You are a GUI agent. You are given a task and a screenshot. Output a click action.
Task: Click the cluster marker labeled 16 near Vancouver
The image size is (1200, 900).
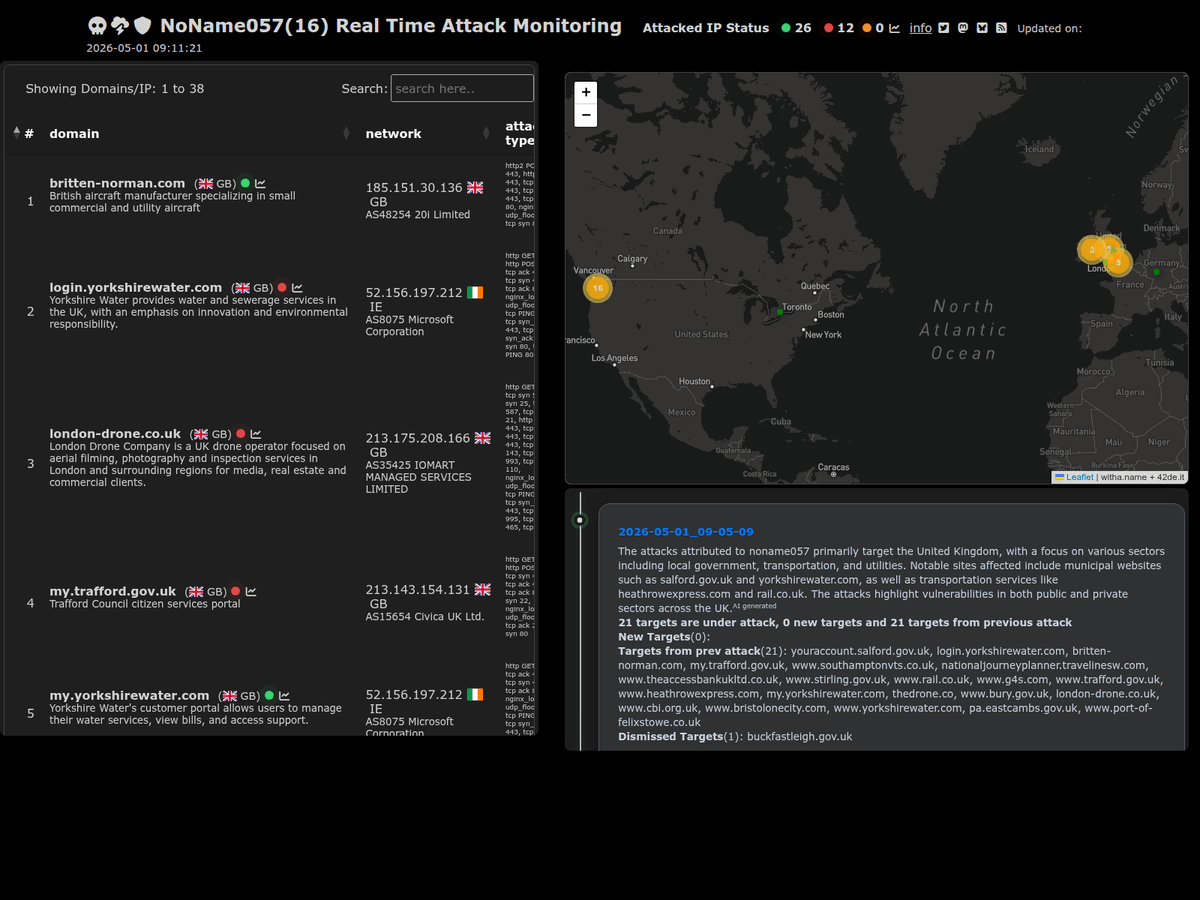(598, 288)
